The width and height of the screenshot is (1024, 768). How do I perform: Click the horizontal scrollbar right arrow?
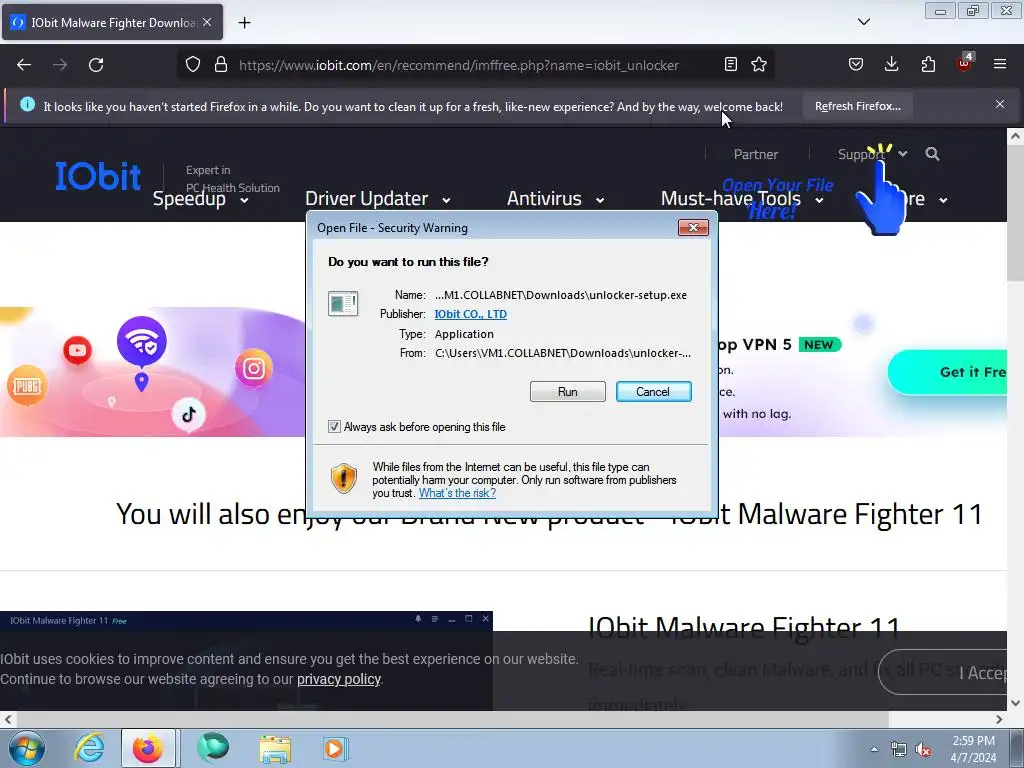999,720
